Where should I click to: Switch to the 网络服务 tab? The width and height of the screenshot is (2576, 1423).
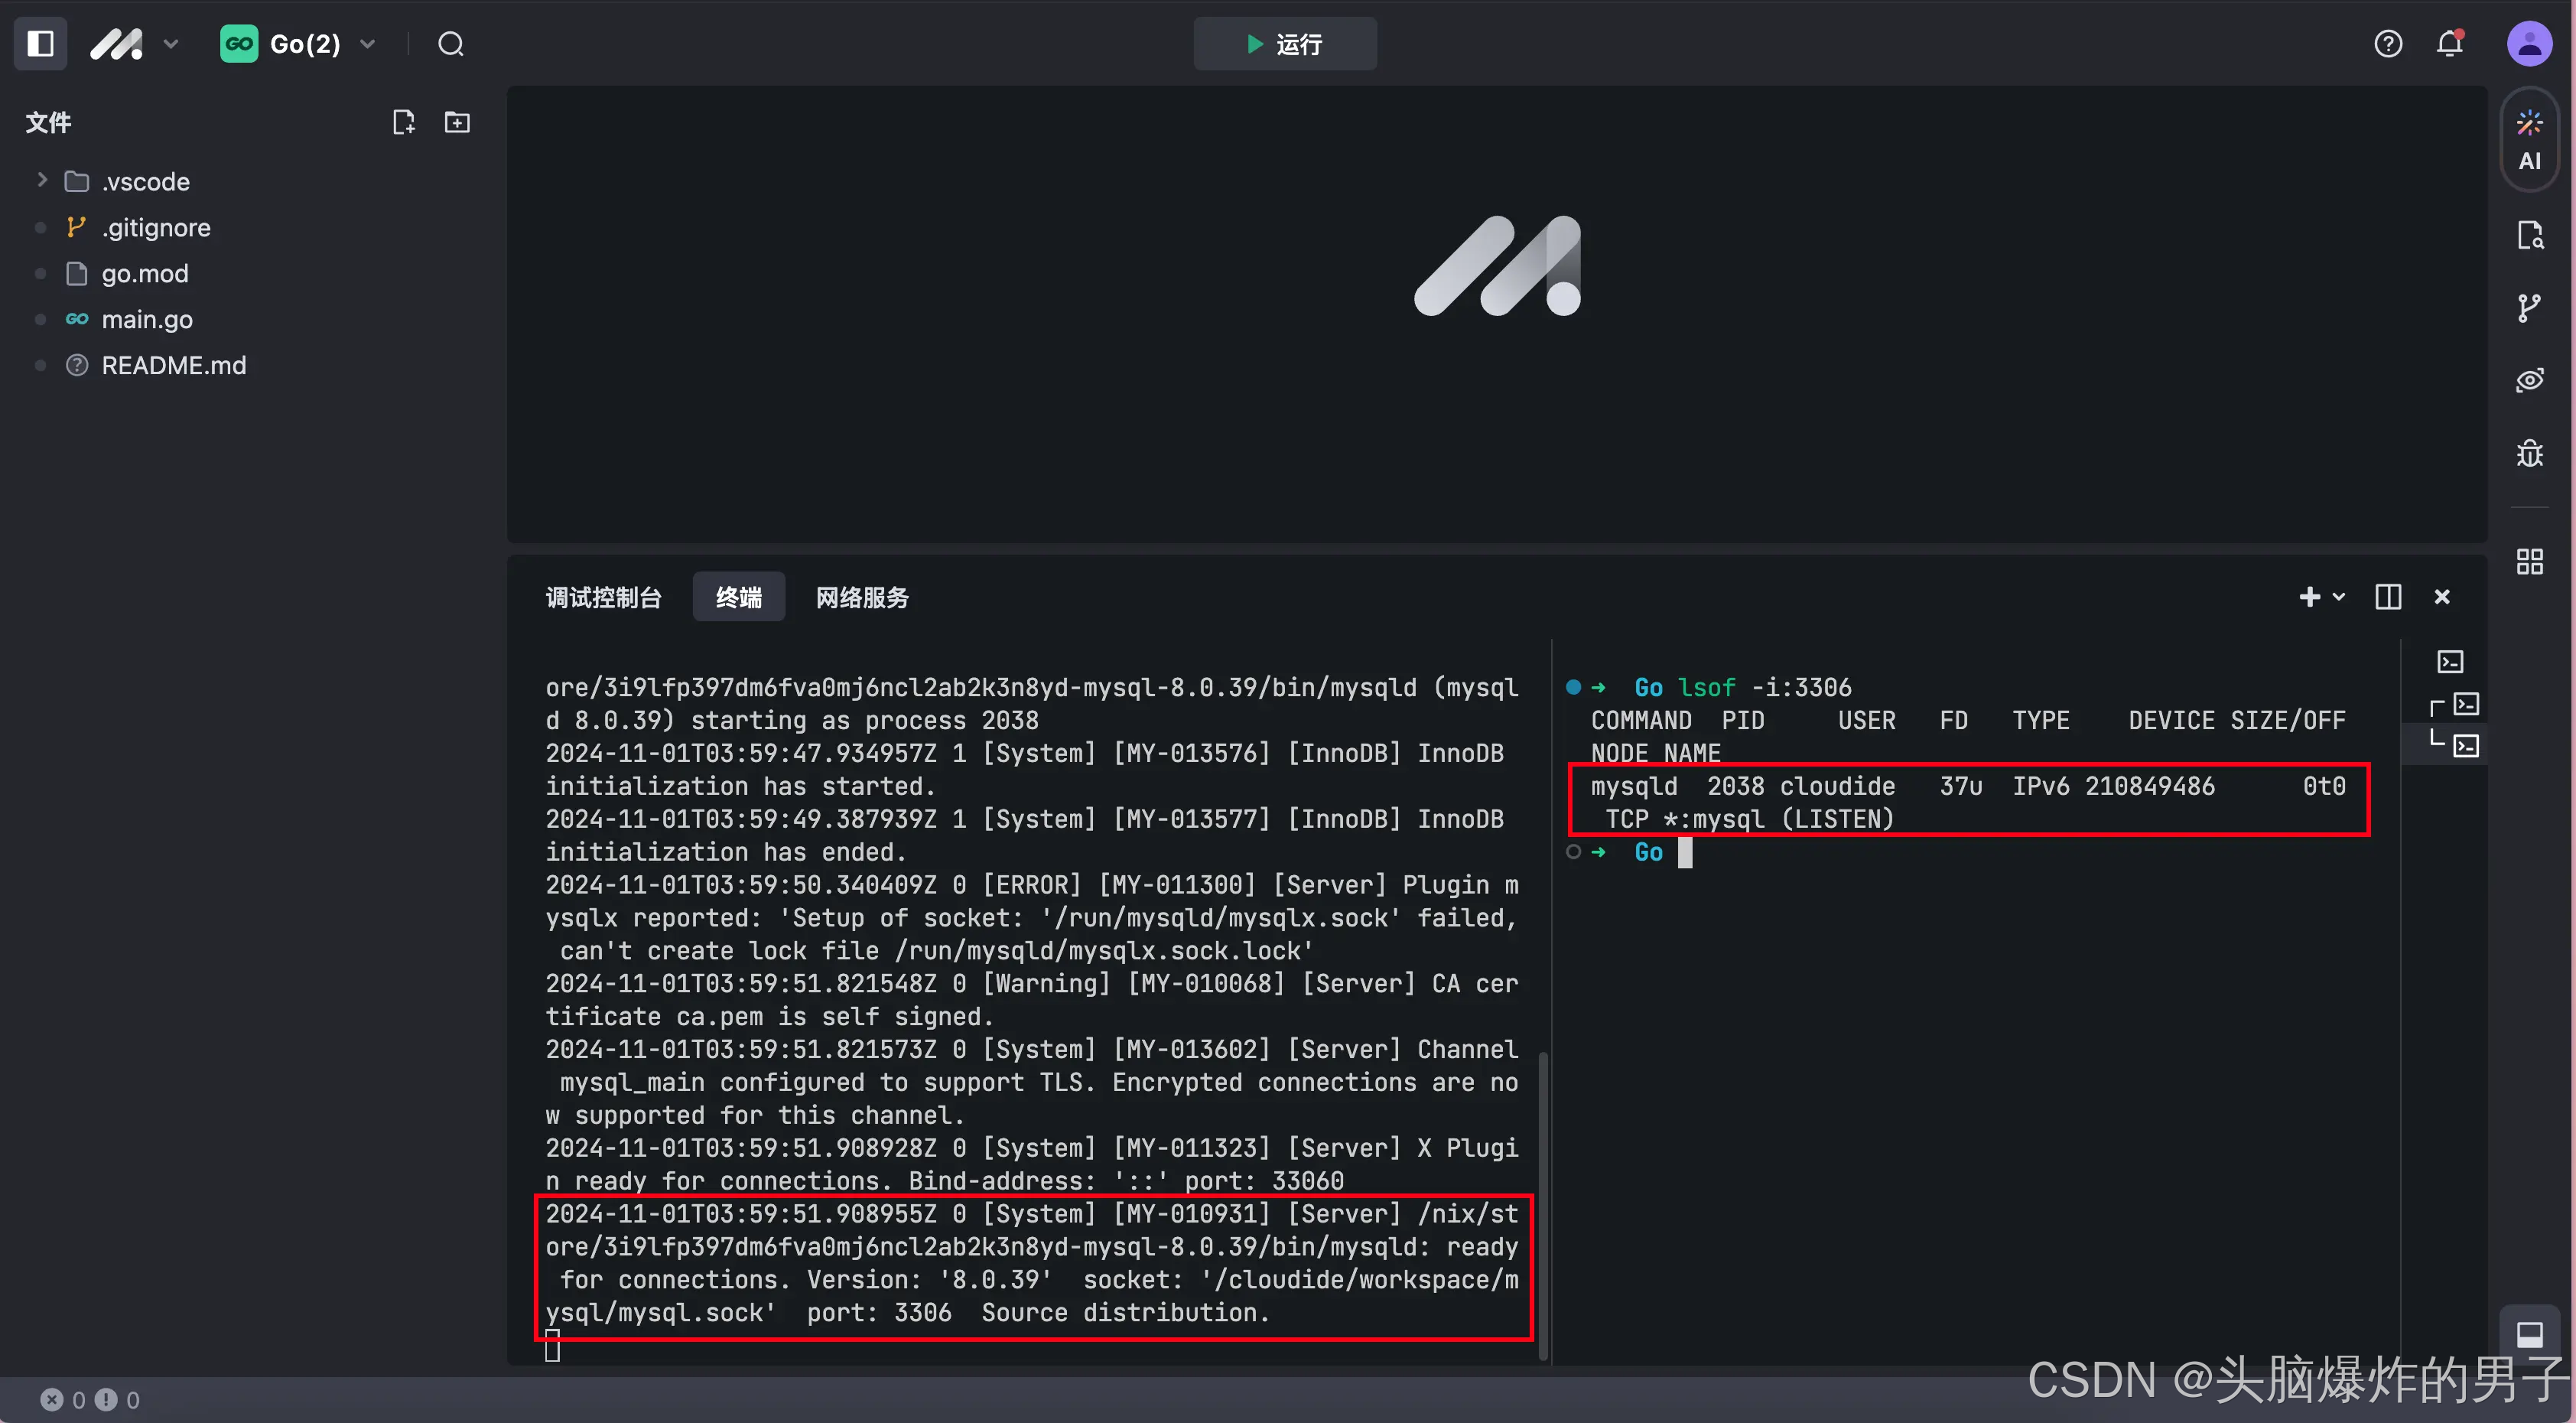pos(862,597)
